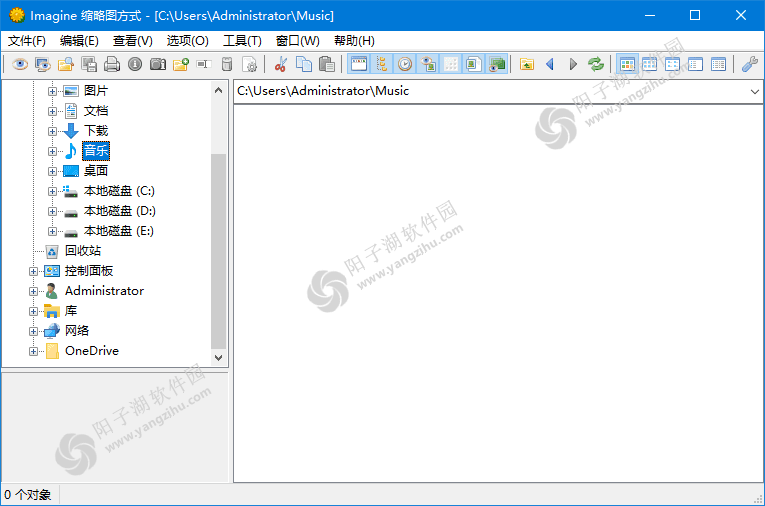Screen dimensions: 765x506
Task: Click the trash can delete icon
Action: coord(227,64)
